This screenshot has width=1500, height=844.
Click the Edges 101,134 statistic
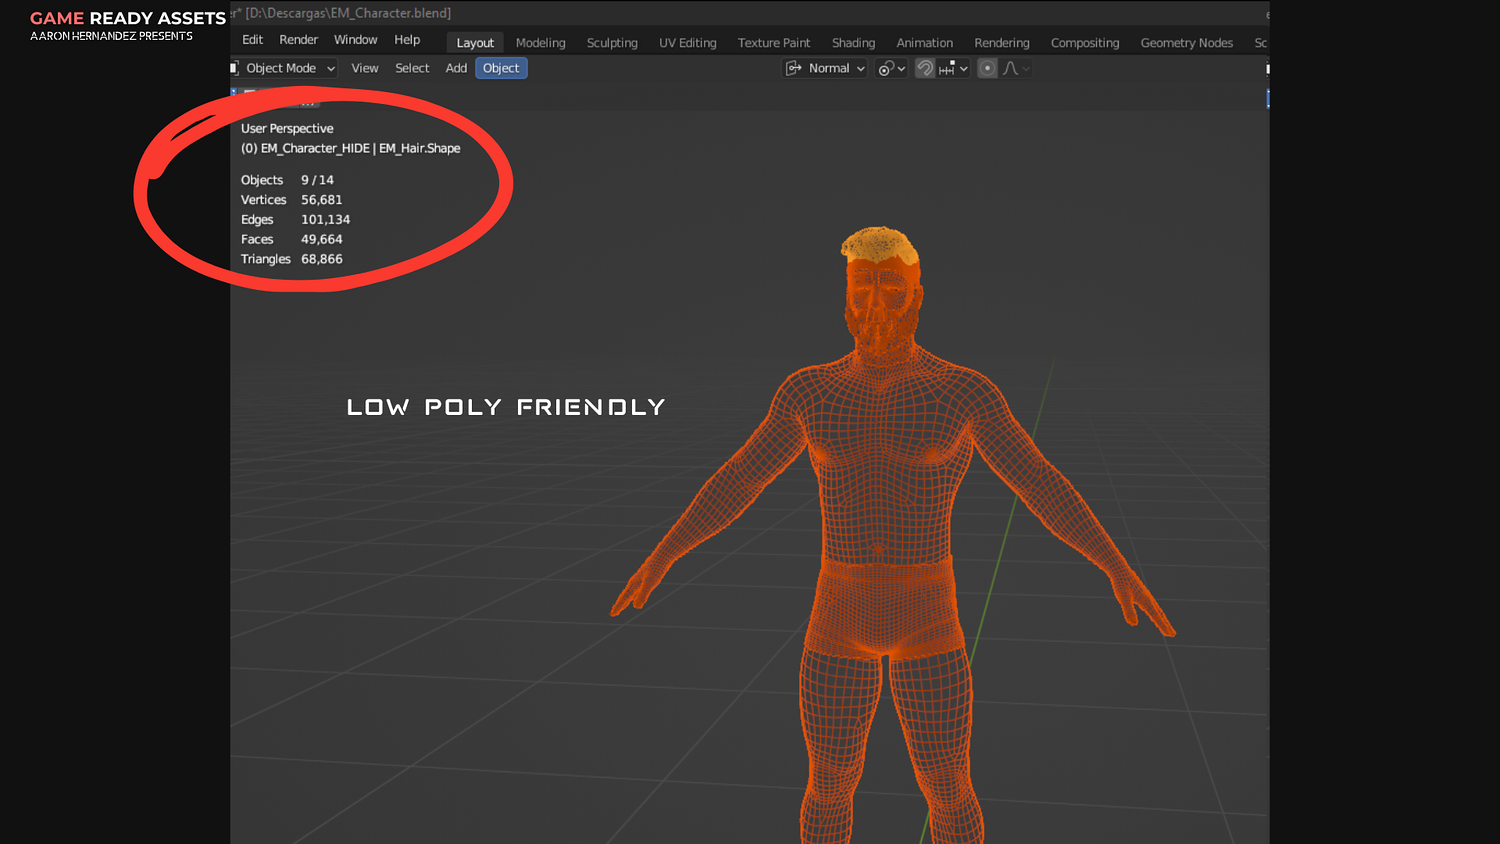pyautogui.click(x=295, y=220)
